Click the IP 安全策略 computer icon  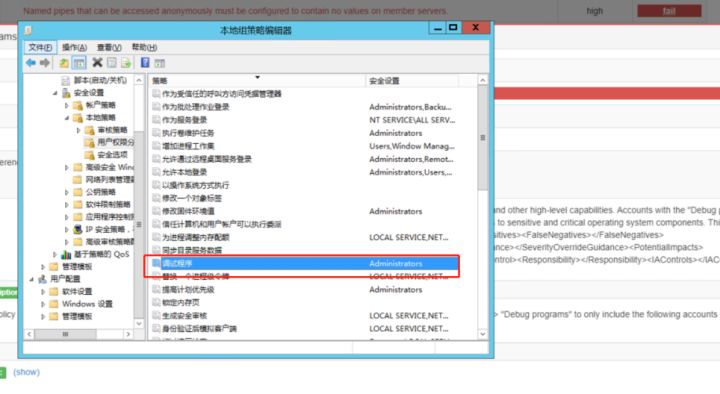coord(78,229)
